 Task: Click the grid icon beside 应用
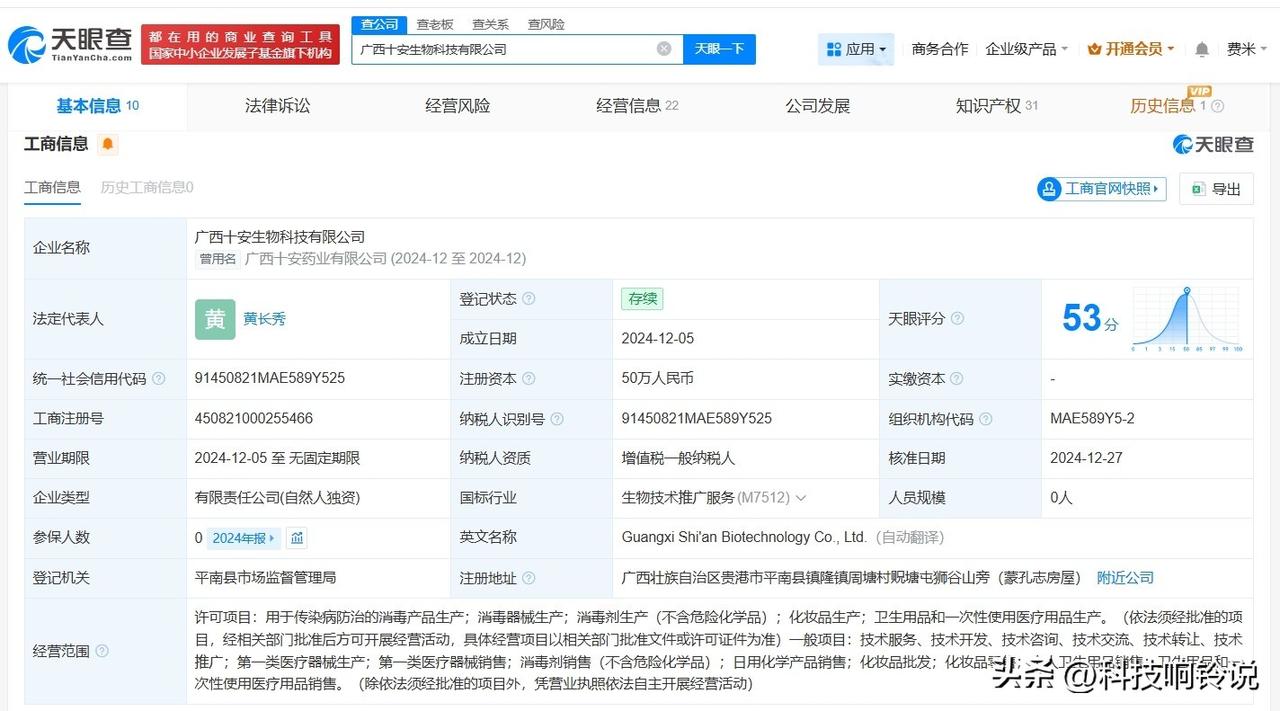[x=832, y=48]
